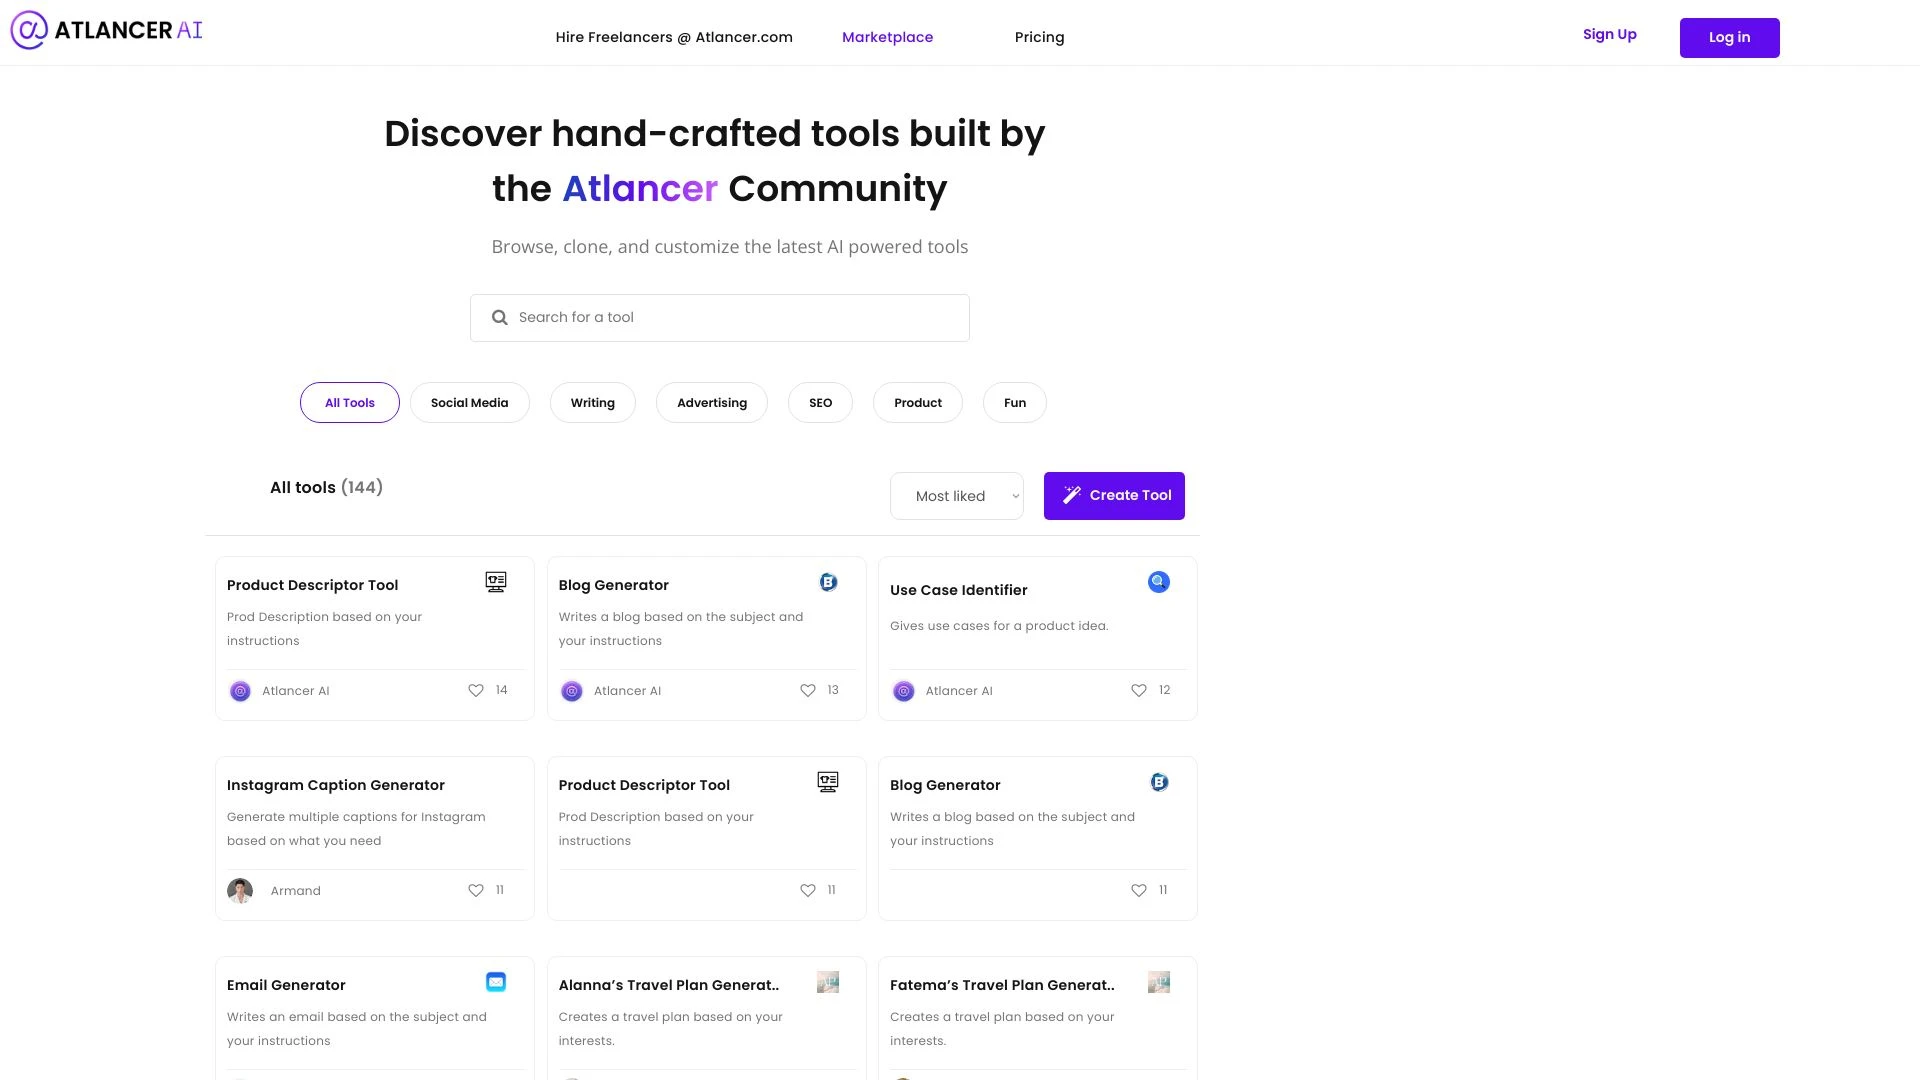Open Hire Freelancers menu item
The image size is (1920, 1080).
click(674, 37)
